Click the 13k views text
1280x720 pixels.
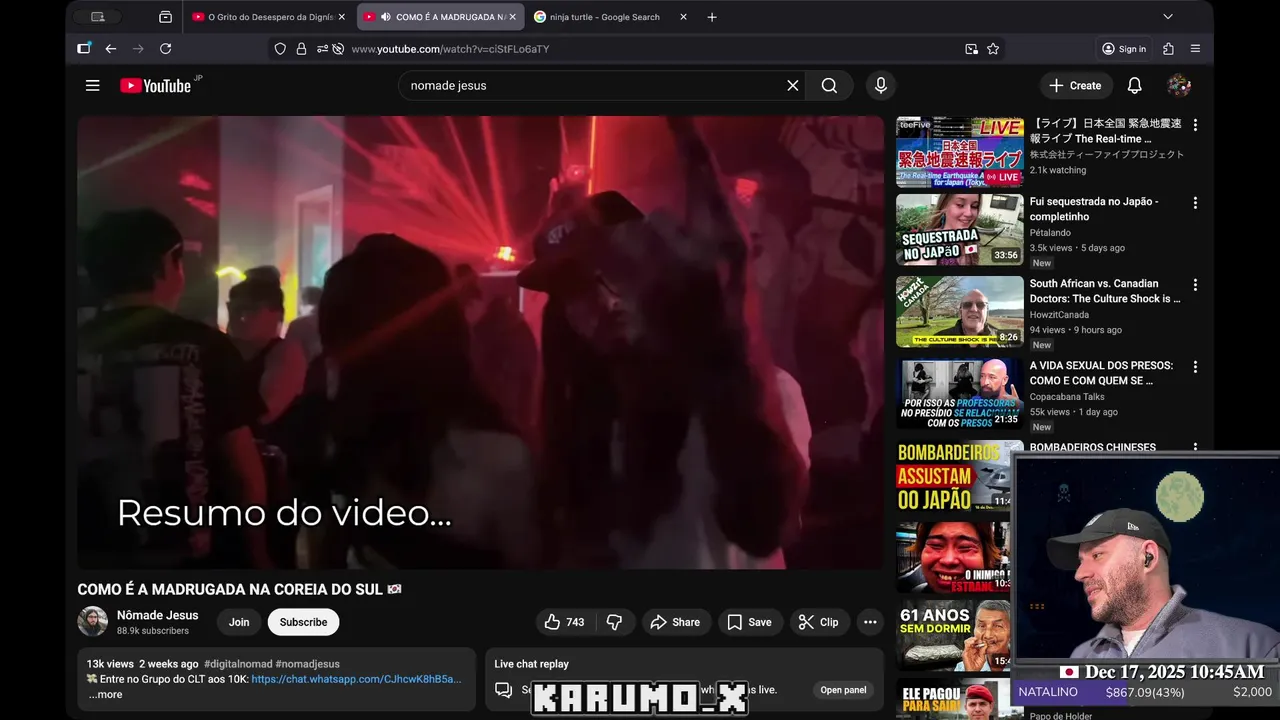coord(110,664)
